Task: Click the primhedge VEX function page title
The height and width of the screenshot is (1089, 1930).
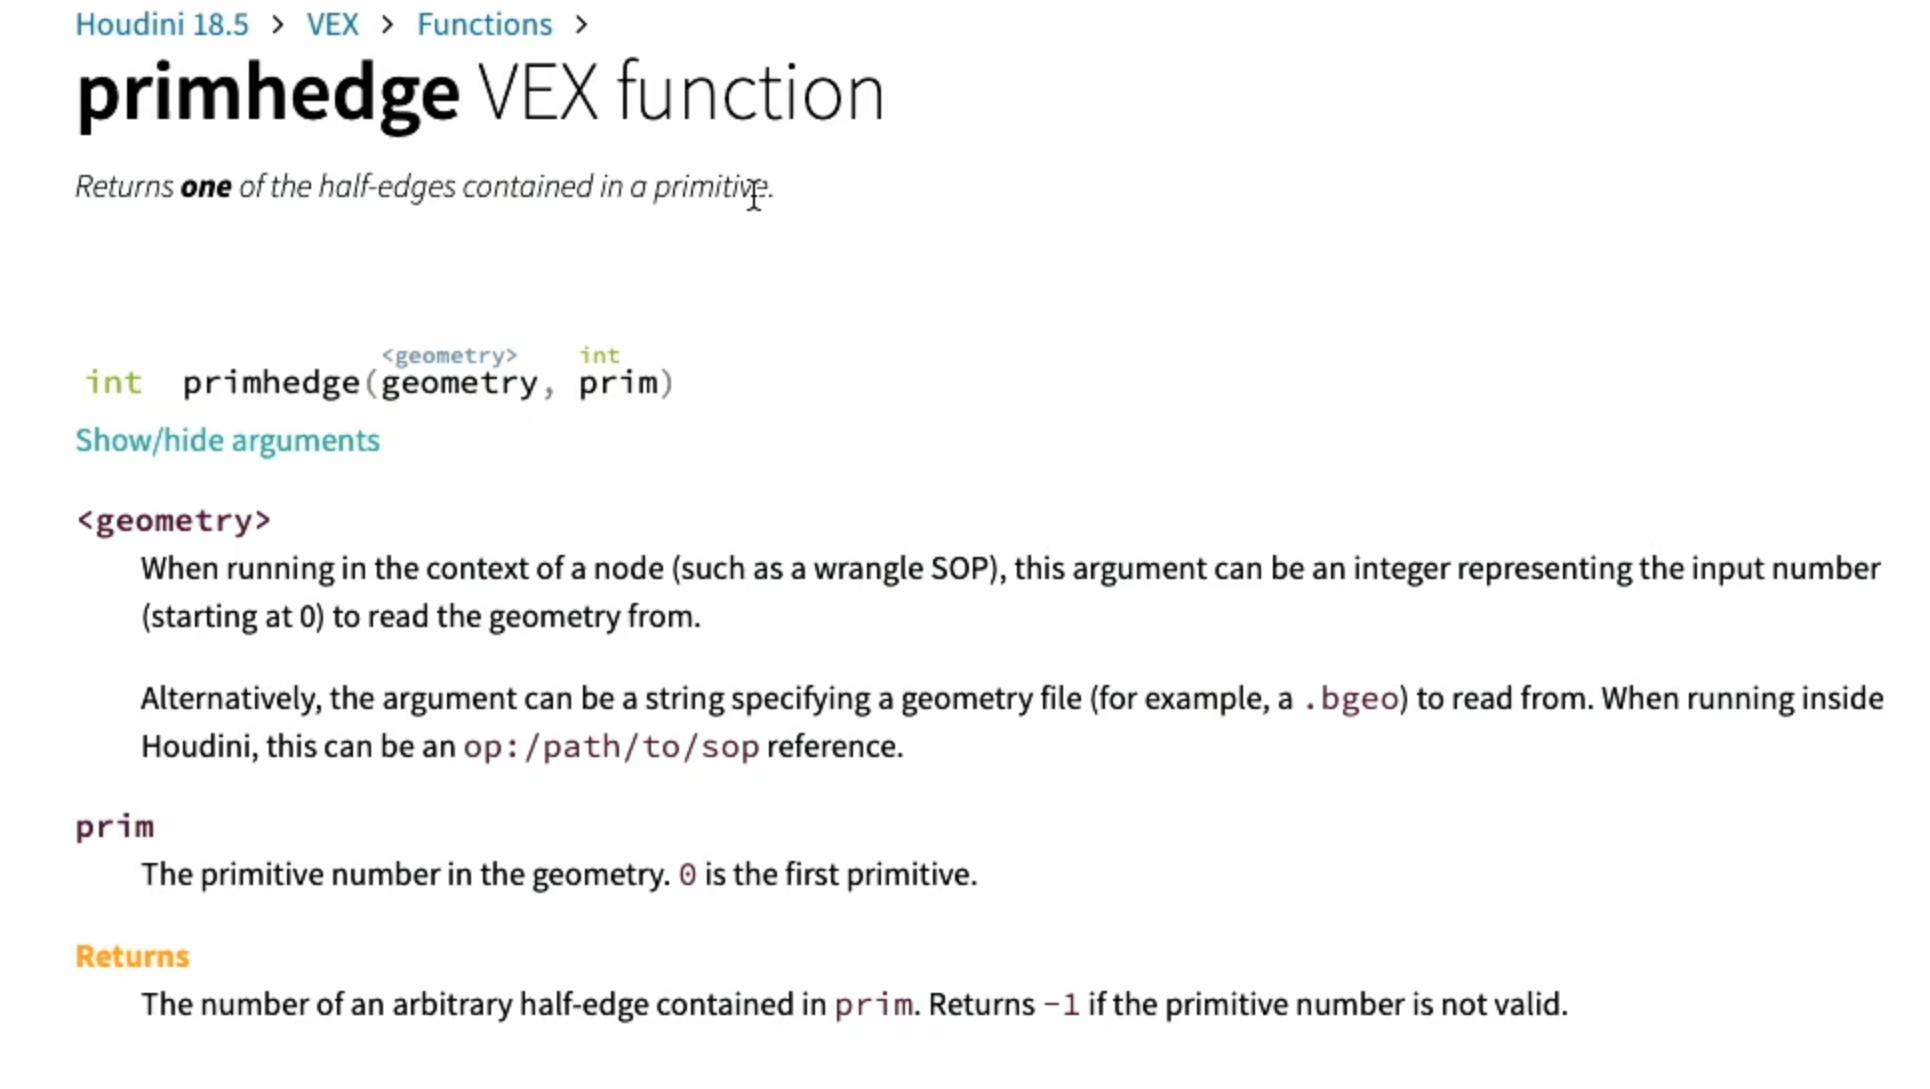Action: click(480, 93)
